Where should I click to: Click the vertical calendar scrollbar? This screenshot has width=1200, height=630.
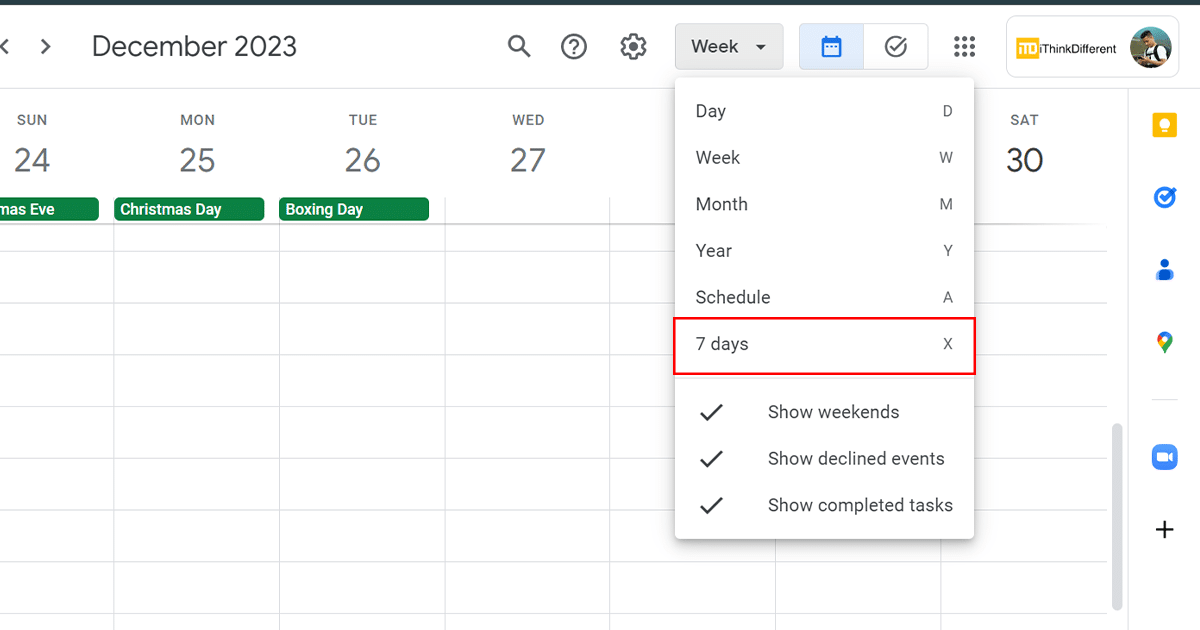click(x=1117, y=515)
